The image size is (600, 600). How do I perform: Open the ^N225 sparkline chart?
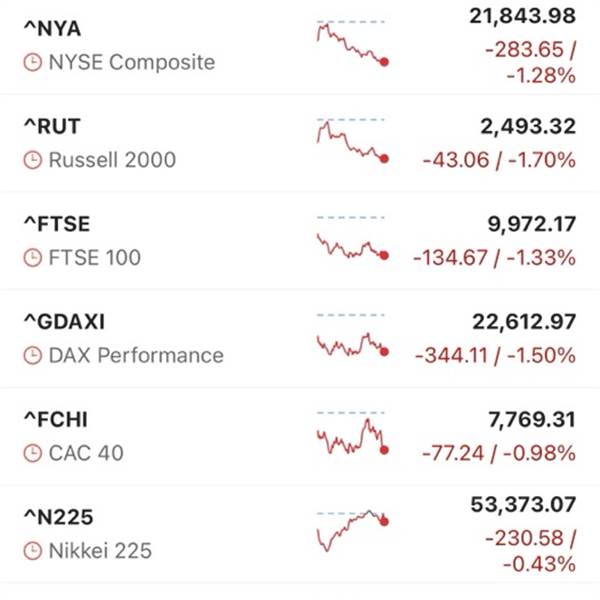(x=352, y=530)
